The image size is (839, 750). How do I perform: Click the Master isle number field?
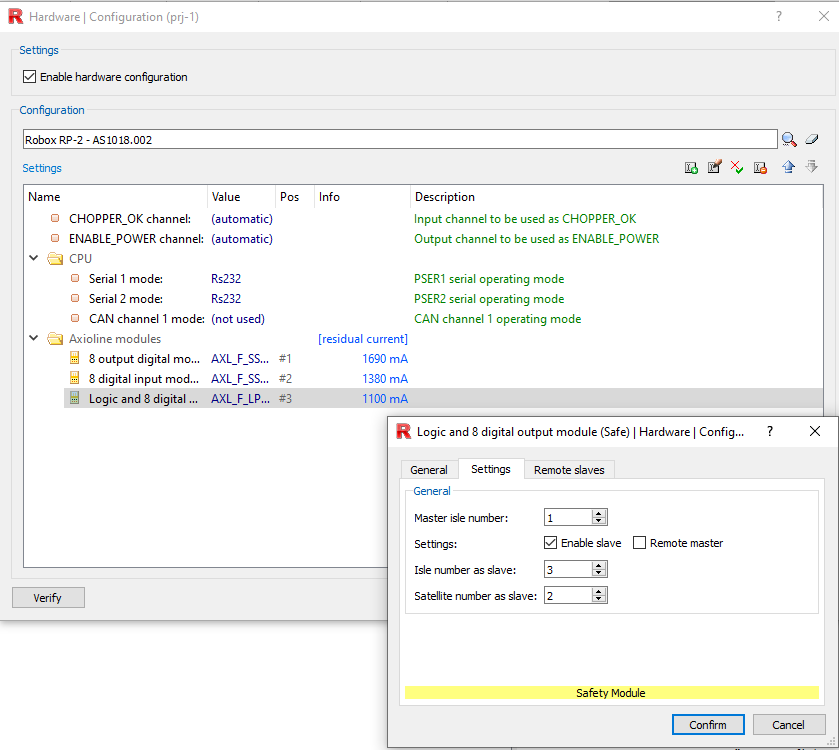(568, 517)
